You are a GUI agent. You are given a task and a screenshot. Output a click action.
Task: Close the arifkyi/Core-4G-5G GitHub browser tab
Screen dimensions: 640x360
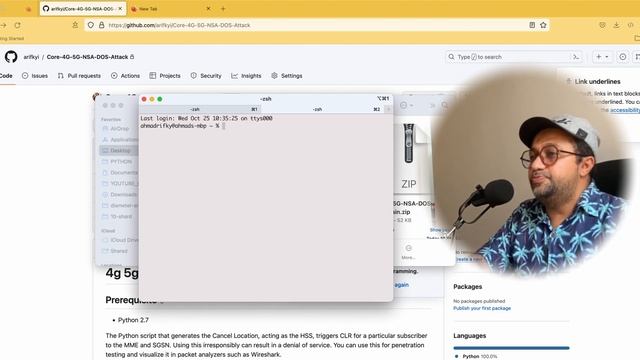point(120,9)
